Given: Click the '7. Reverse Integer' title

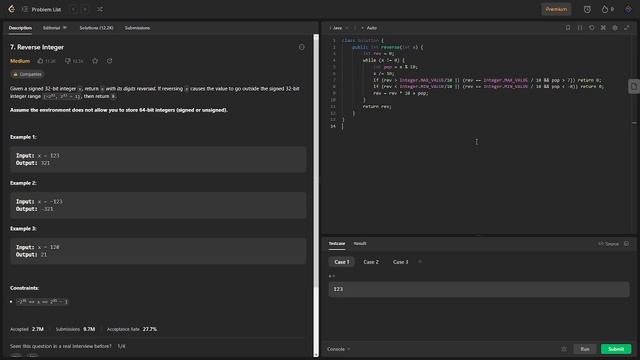Looking at the screenshot, I should 37,47.
